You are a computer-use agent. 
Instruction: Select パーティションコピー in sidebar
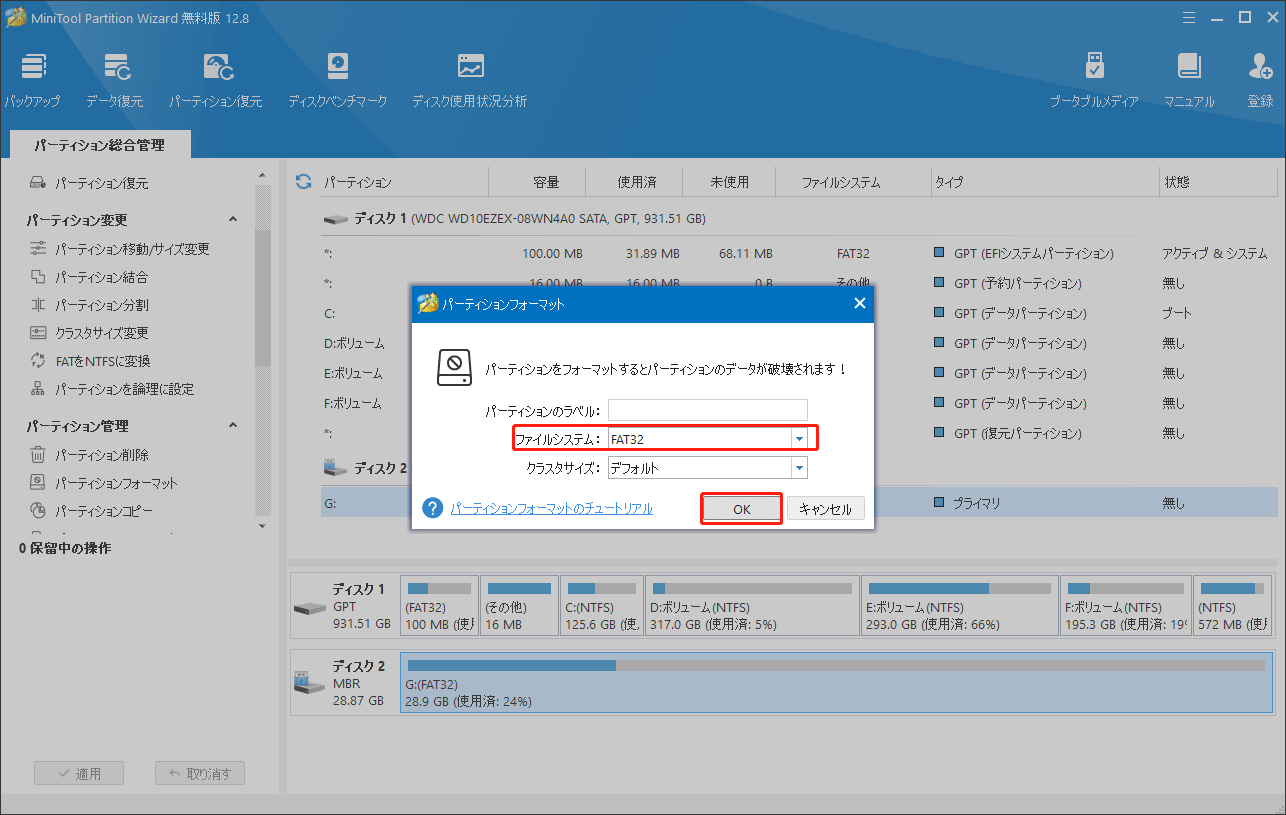[104, 511]
